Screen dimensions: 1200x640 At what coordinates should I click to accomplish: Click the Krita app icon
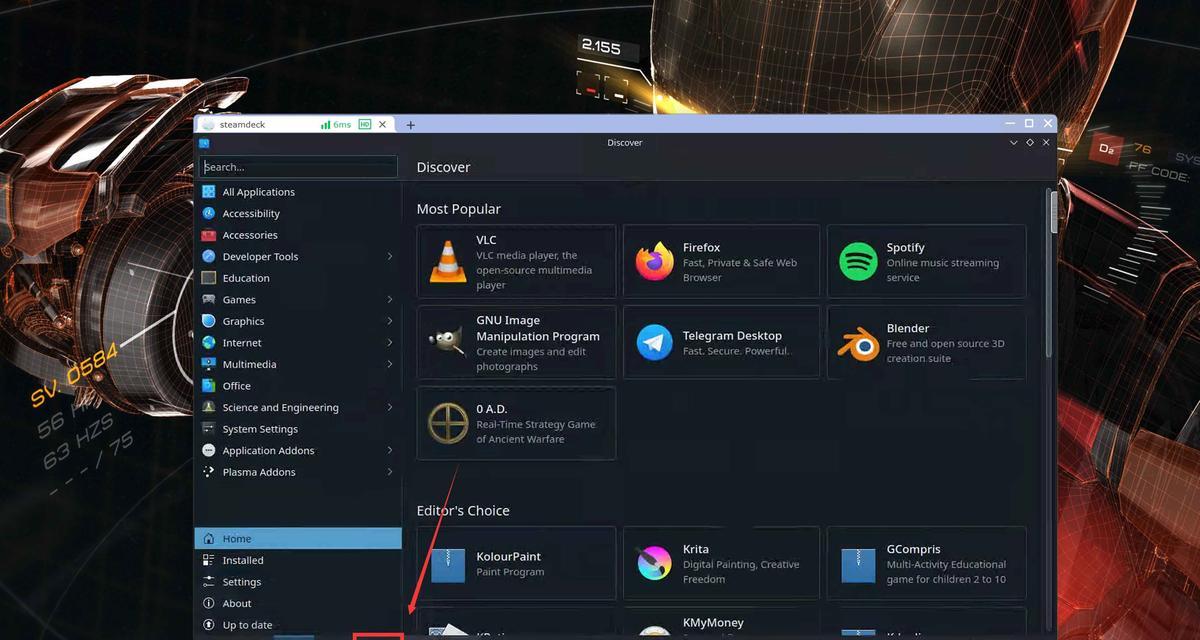click(x=655, y=564)
